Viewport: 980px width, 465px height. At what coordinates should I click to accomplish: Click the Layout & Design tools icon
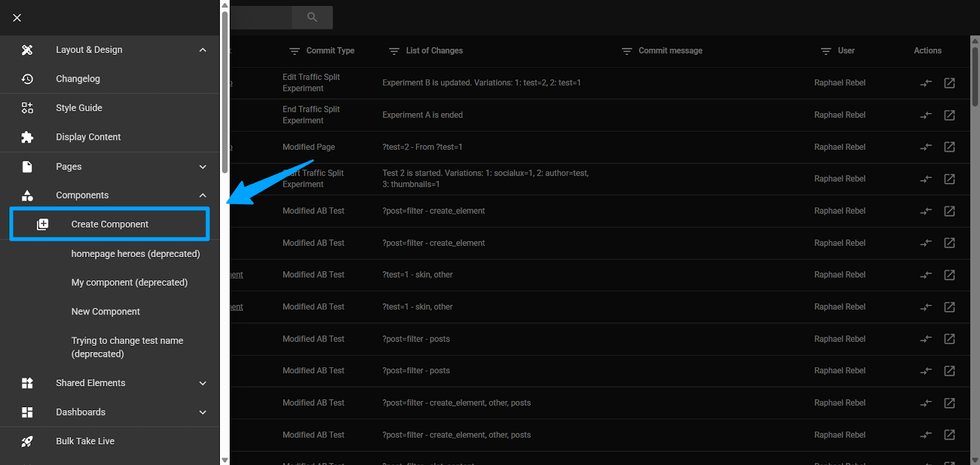pyautogui.click(x=27, y=50)
